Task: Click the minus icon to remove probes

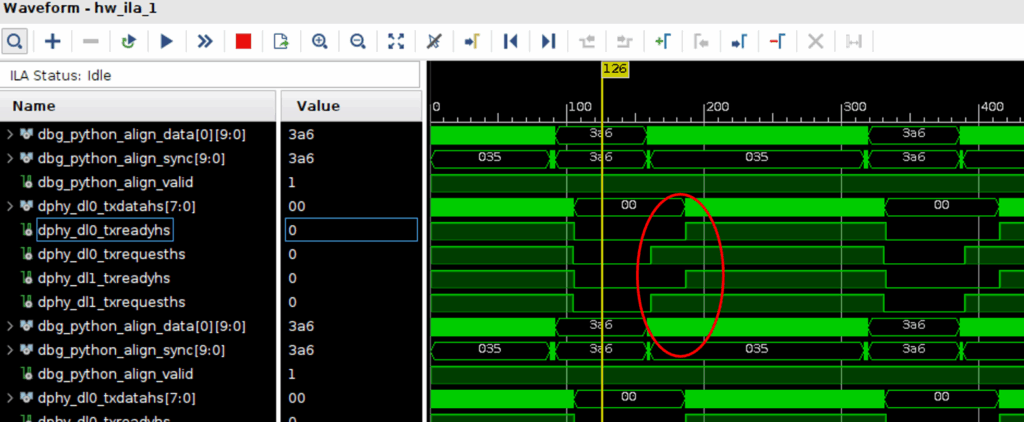Action: tap(90, 42)
